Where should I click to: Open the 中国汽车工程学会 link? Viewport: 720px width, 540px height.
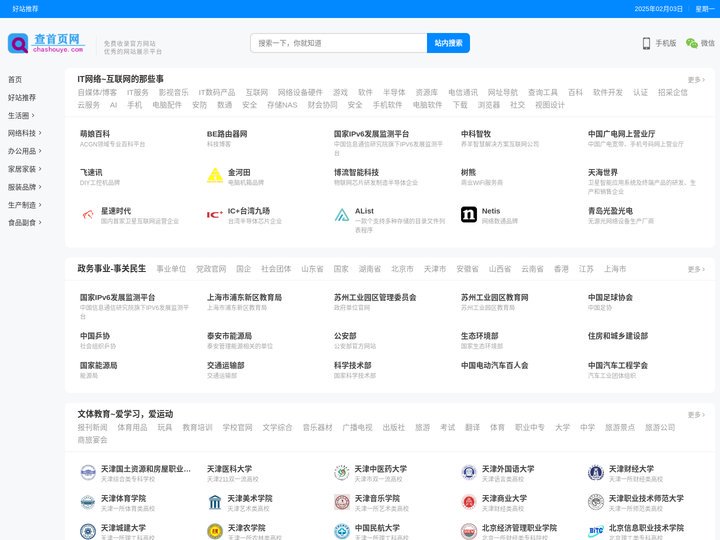pyautogui.click(x=618, y=366)
